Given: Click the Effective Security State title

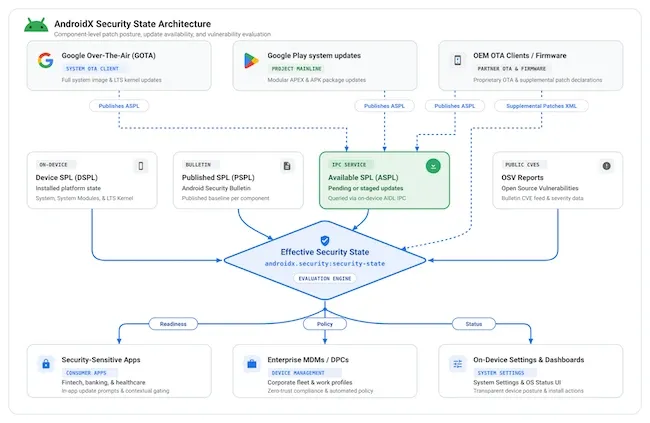Looking at the screenshot, I should tap(325, 252).
